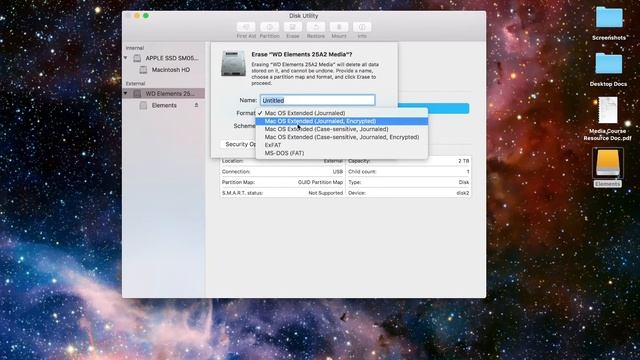Choose ExFAT format option
The width and height of the screenshot is (640, 360).
click(342, 145)
